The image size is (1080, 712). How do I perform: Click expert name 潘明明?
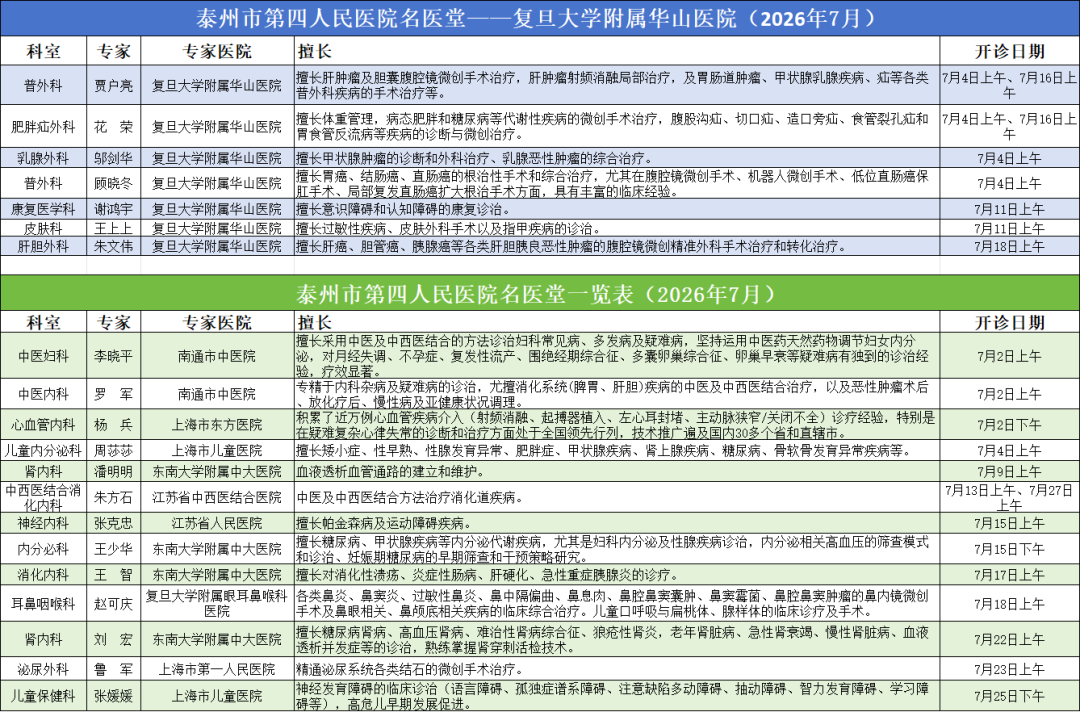114,472
